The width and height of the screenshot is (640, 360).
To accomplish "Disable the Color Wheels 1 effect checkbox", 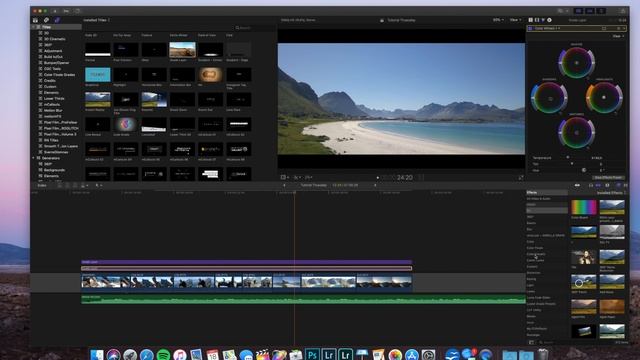I will (x=530, y=29).
